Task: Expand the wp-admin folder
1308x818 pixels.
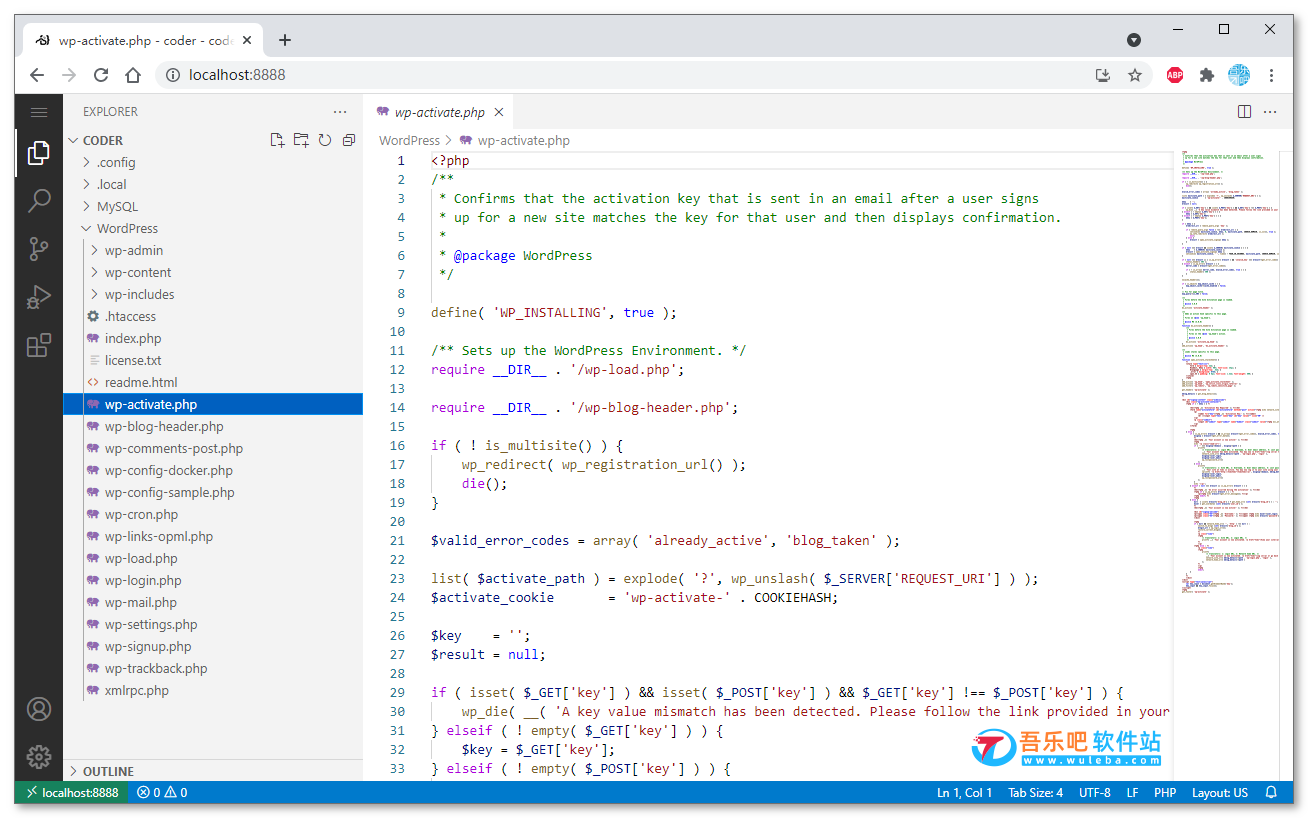Action: point(213,250)
